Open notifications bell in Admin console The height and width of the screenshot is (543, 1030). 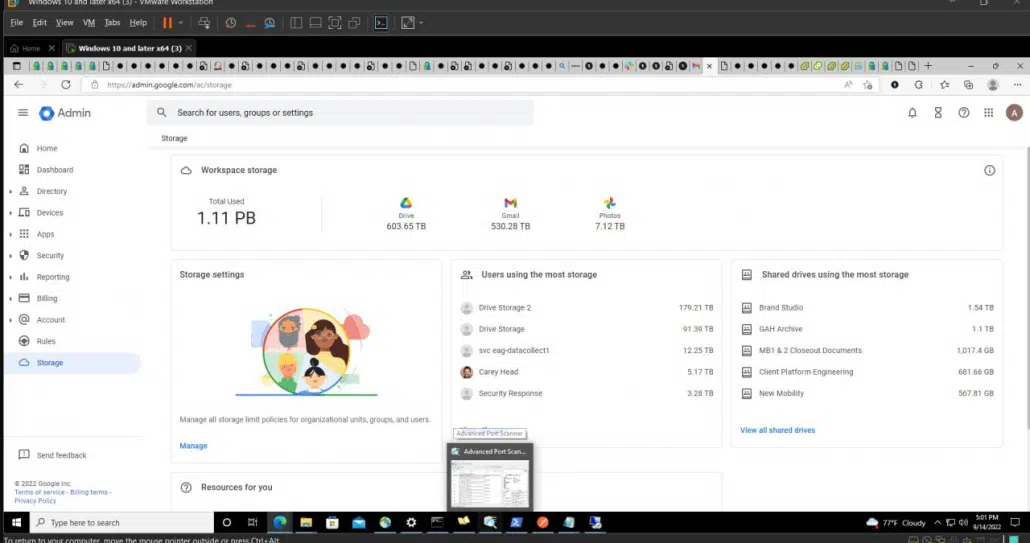pyautogui.click(x=912, y=113)
